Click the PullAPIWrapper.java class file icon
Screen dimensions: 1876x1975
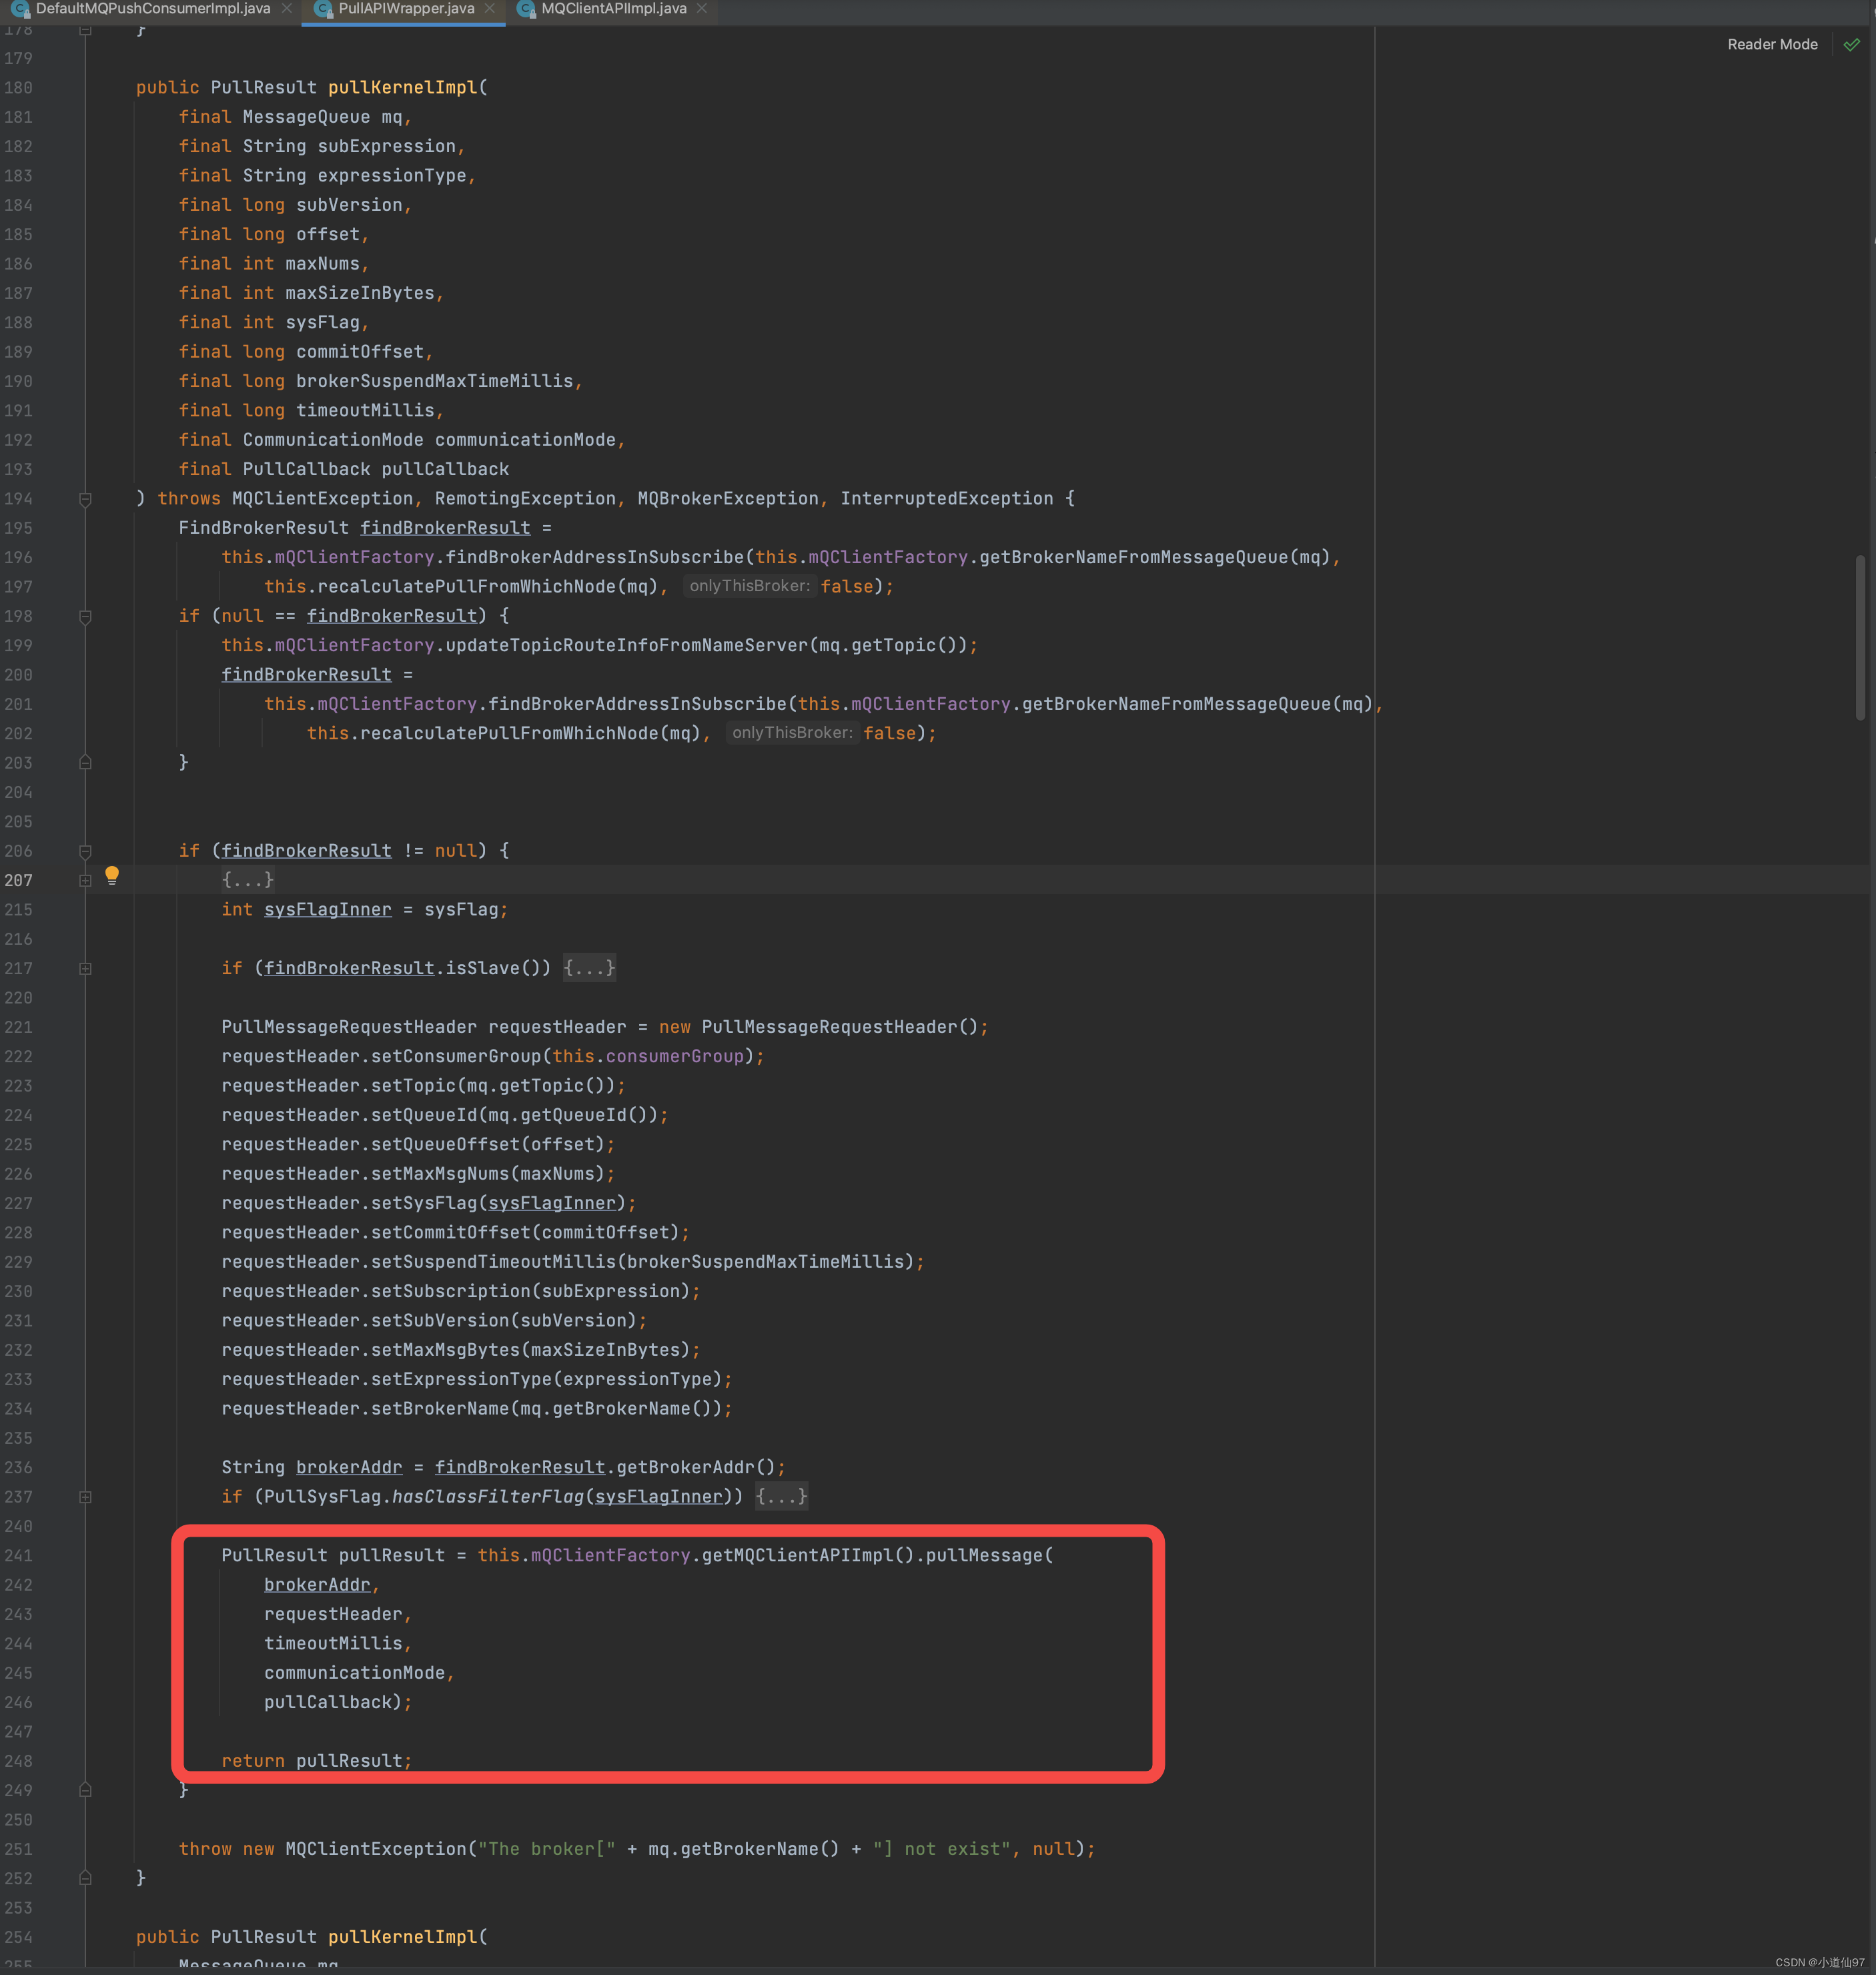pyautogui.click(x=323, y=9)
